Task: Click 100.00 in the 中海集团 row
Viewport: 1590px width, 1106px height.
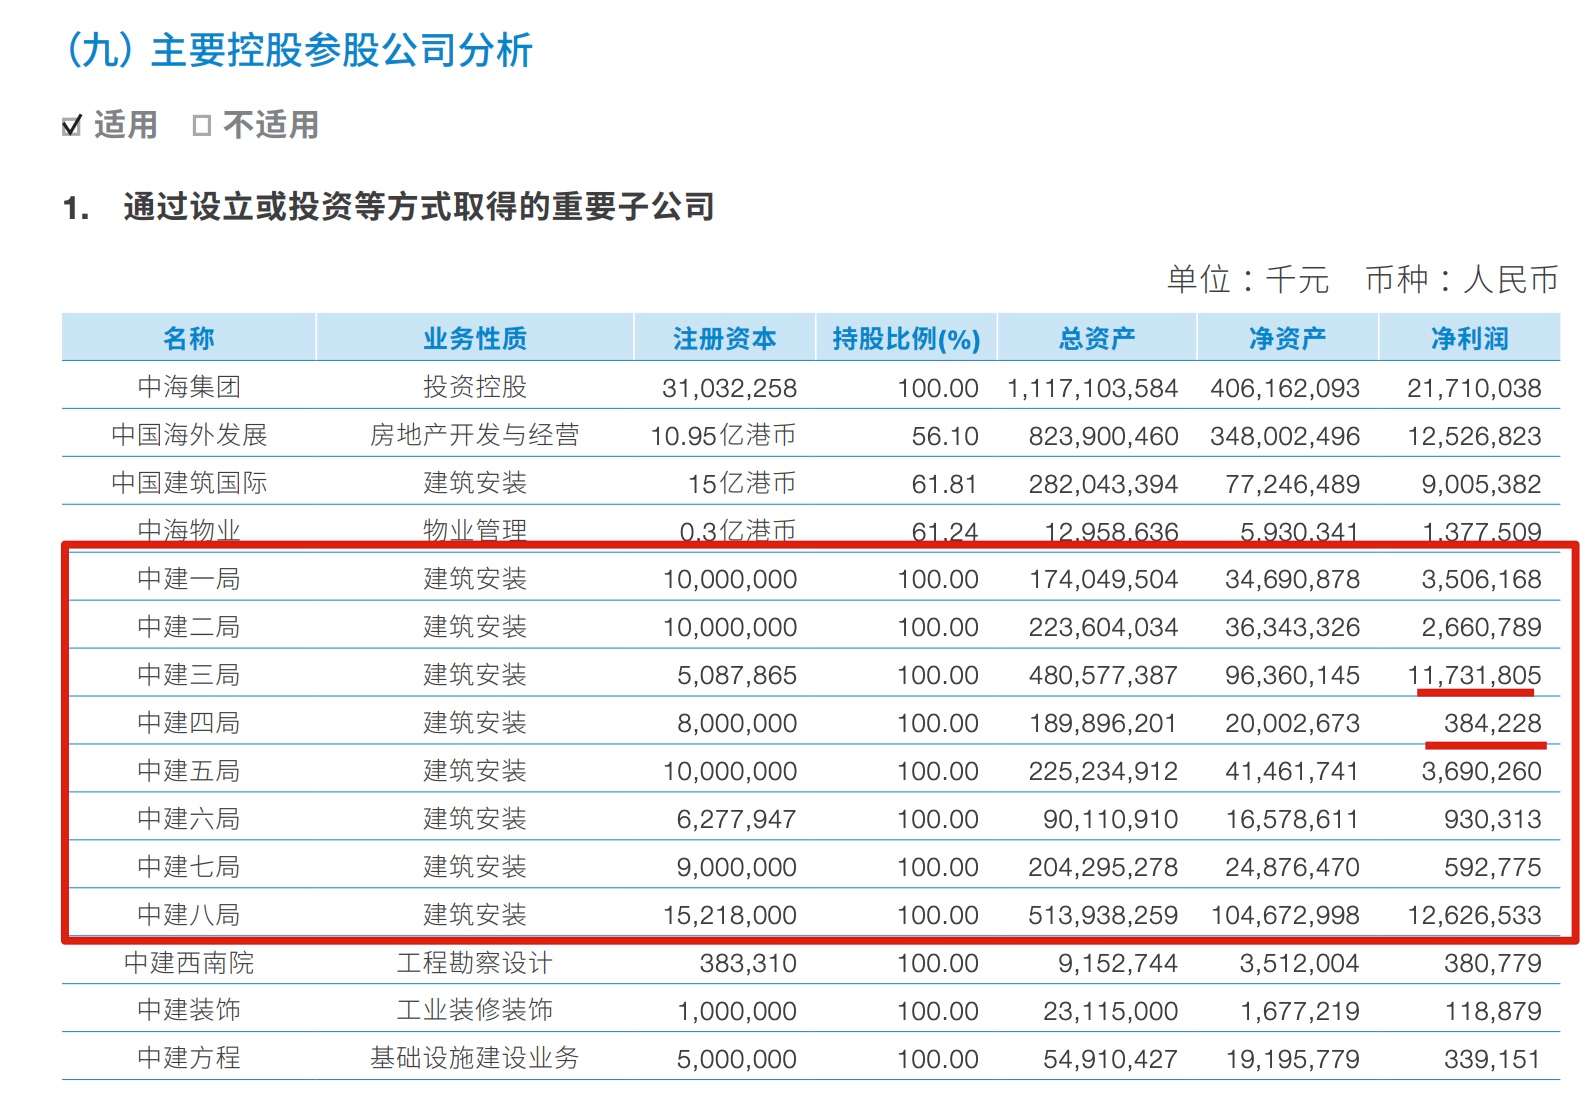Action: (938, 388)
